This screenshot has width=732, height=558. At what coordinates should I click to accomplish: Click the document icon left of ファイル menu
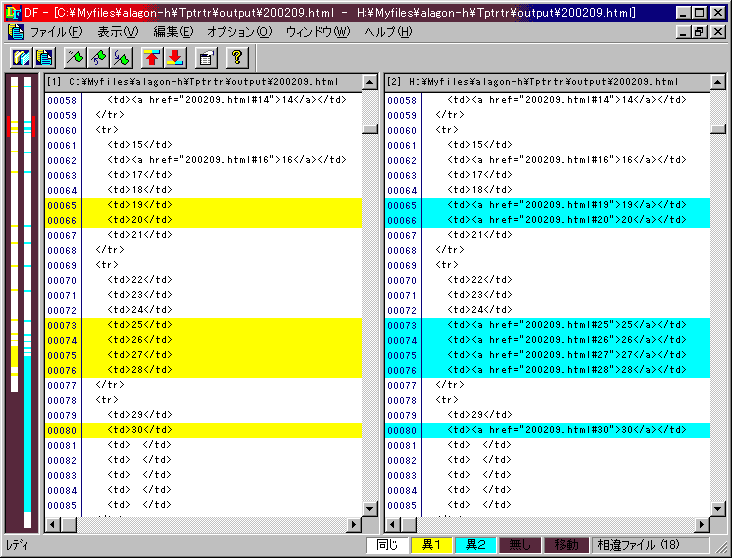tap(16, 32)
